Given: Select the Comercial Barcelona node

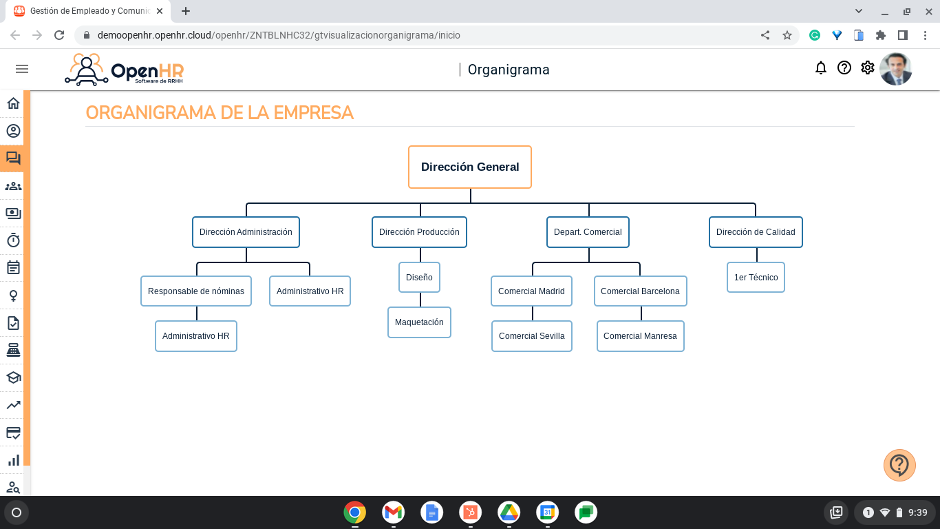Looking at the screenshot, I should (x=640, y=291).
